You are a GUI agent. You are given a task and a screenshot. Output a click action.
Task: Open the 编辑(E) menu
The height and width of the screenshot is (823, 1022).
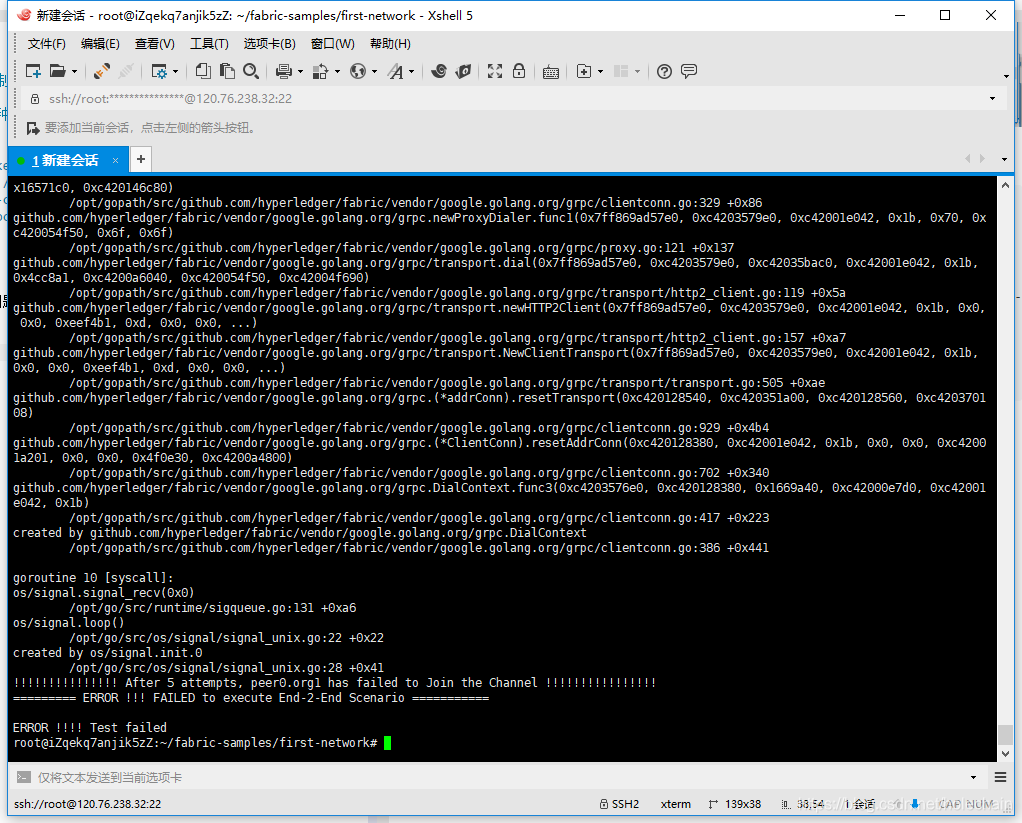point(100,44)
